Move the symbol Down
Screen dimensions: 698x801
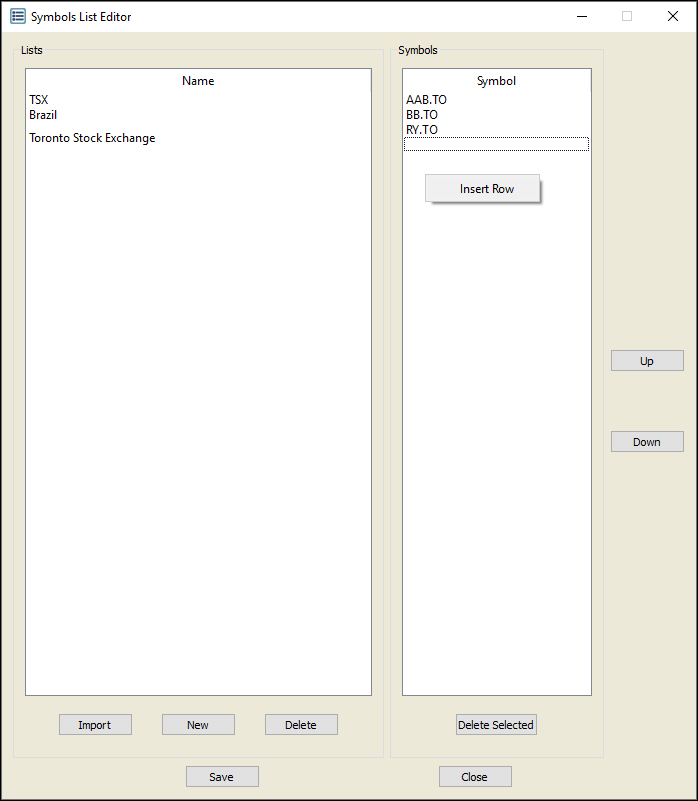pos(647,442)
